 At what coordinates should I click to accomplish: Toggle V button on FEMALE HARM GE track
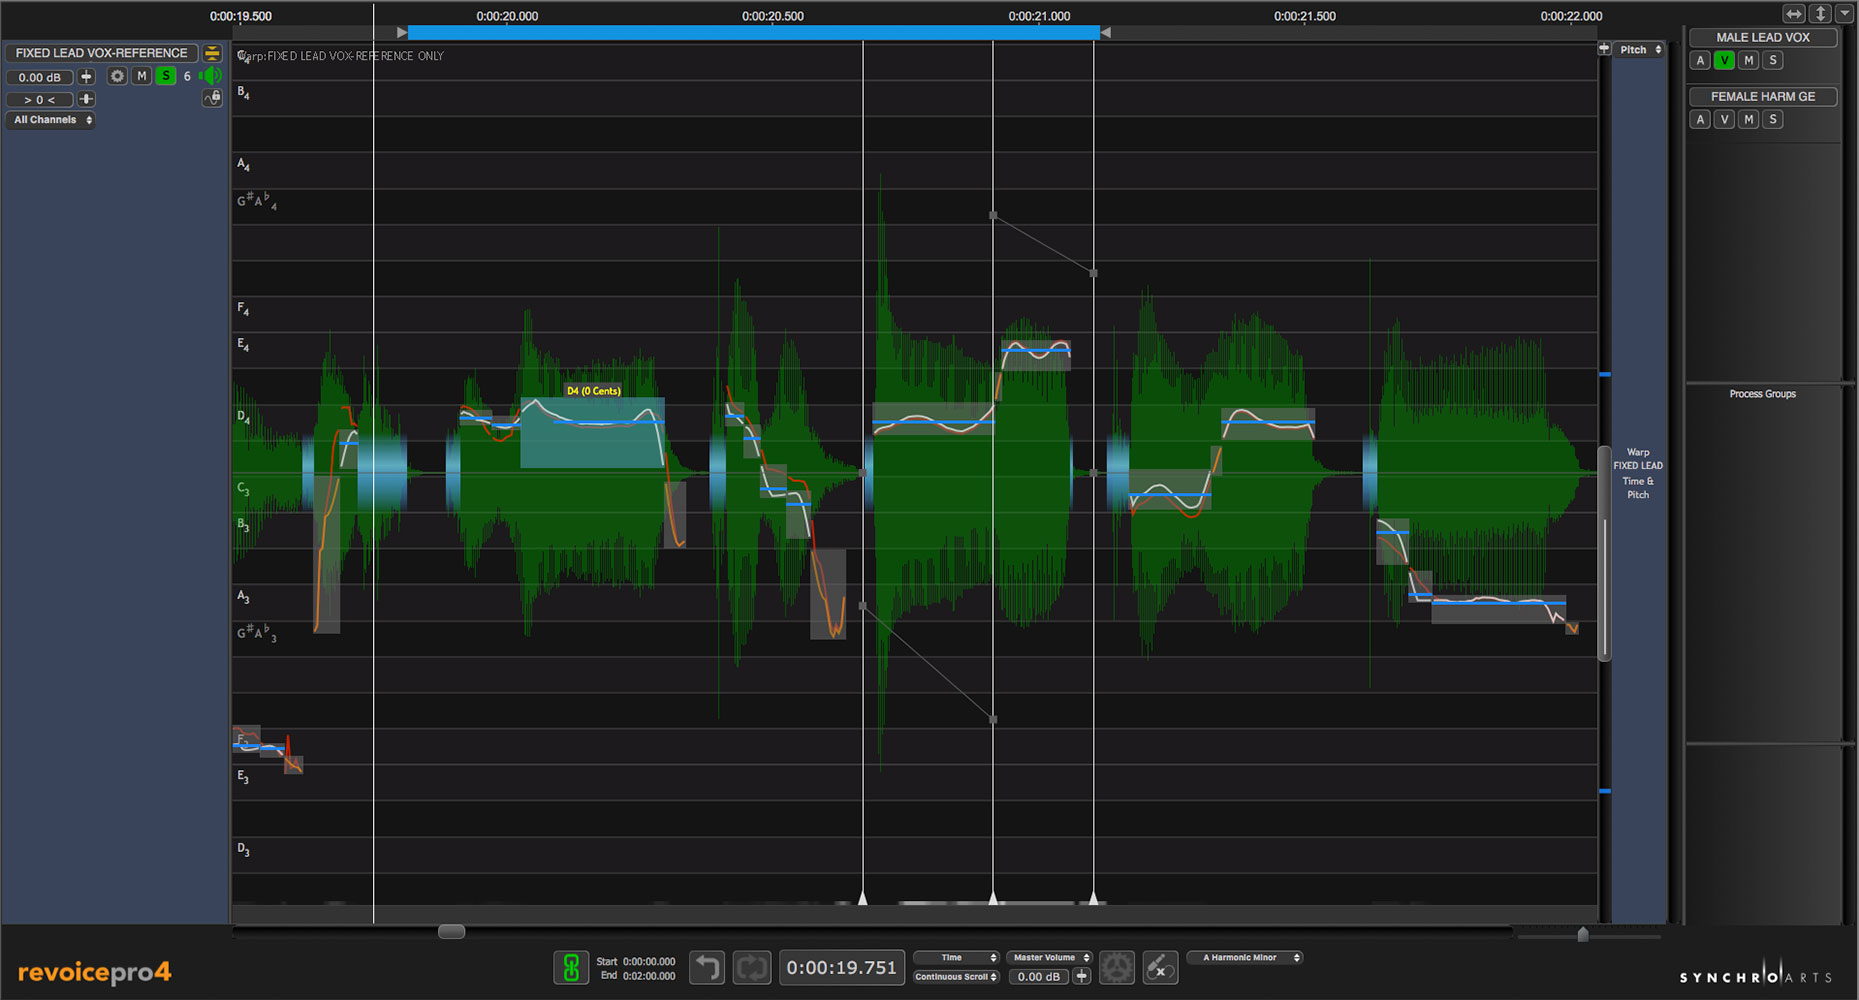[1724, 119]
